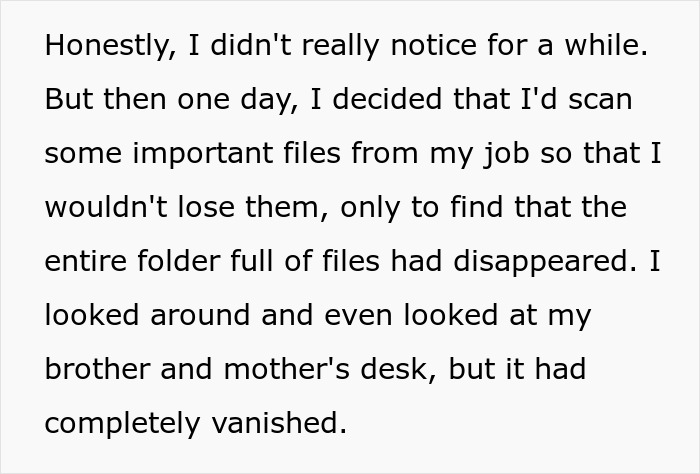Click the word "lose" in fourth line

click(206, 207)
